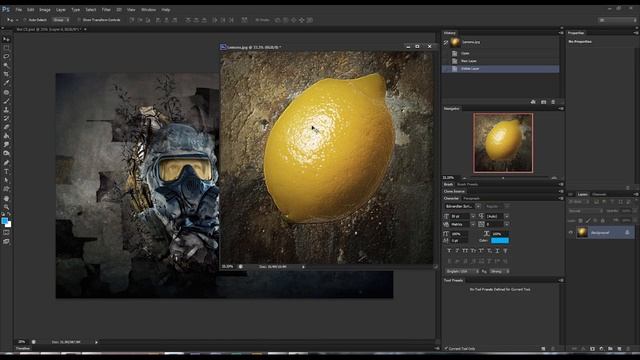Screen dimensions: 640x360
Task: Open the font size dropdown
Action: pos(473,216)
